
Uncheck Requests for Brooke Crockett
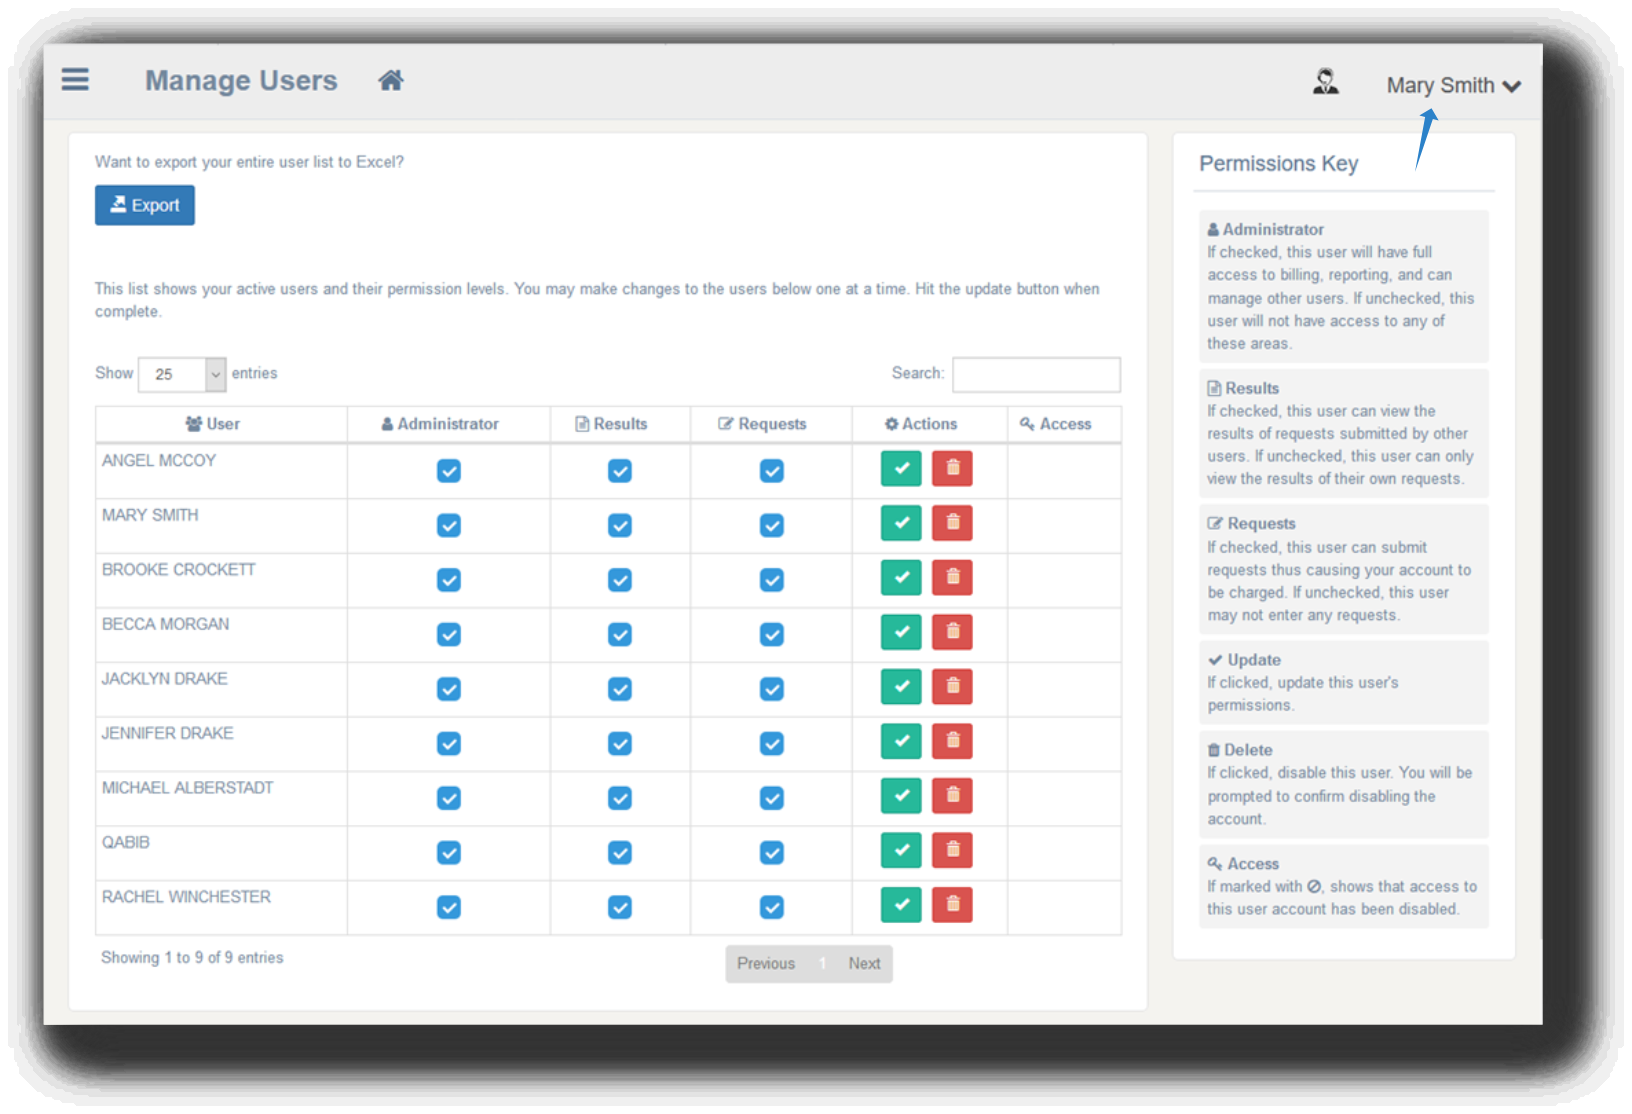[x=772, y=580]
